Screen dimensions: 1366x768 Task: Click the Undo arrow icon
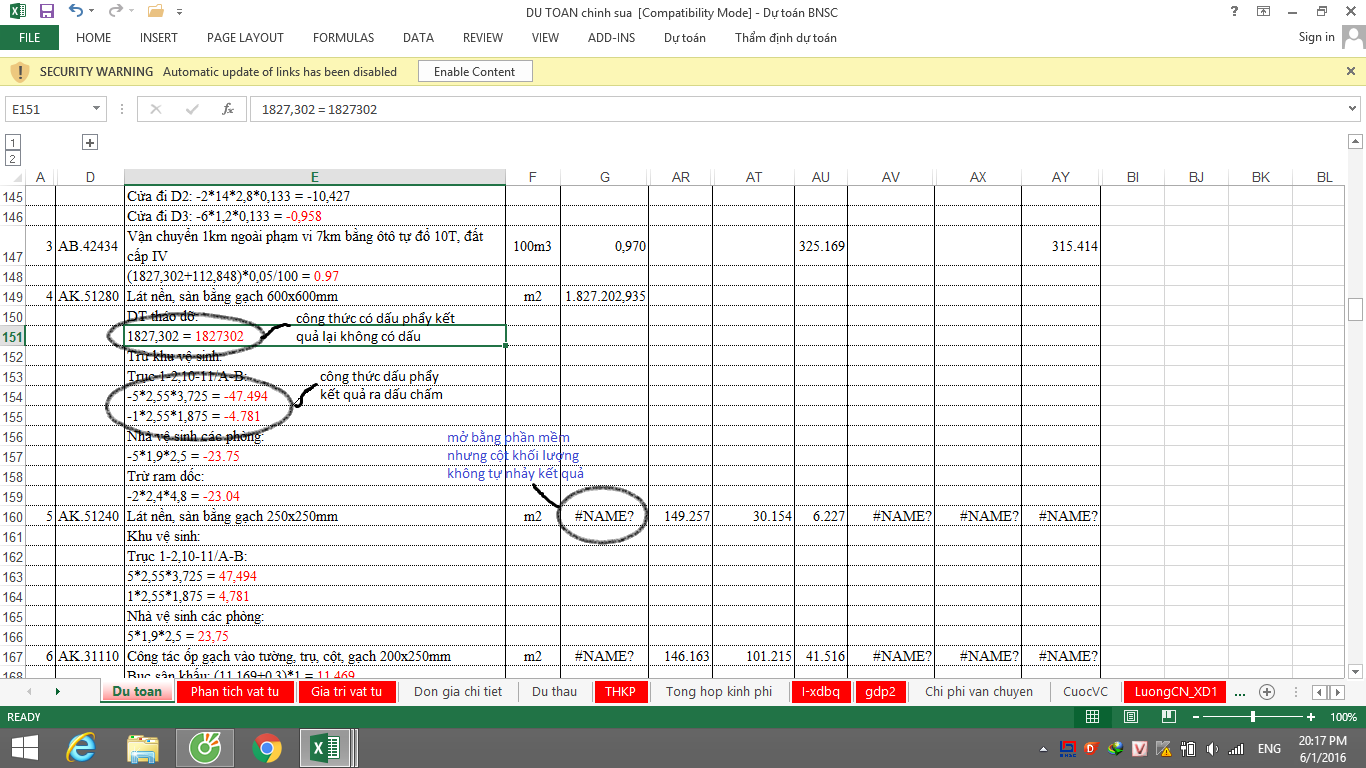(77, 12)
